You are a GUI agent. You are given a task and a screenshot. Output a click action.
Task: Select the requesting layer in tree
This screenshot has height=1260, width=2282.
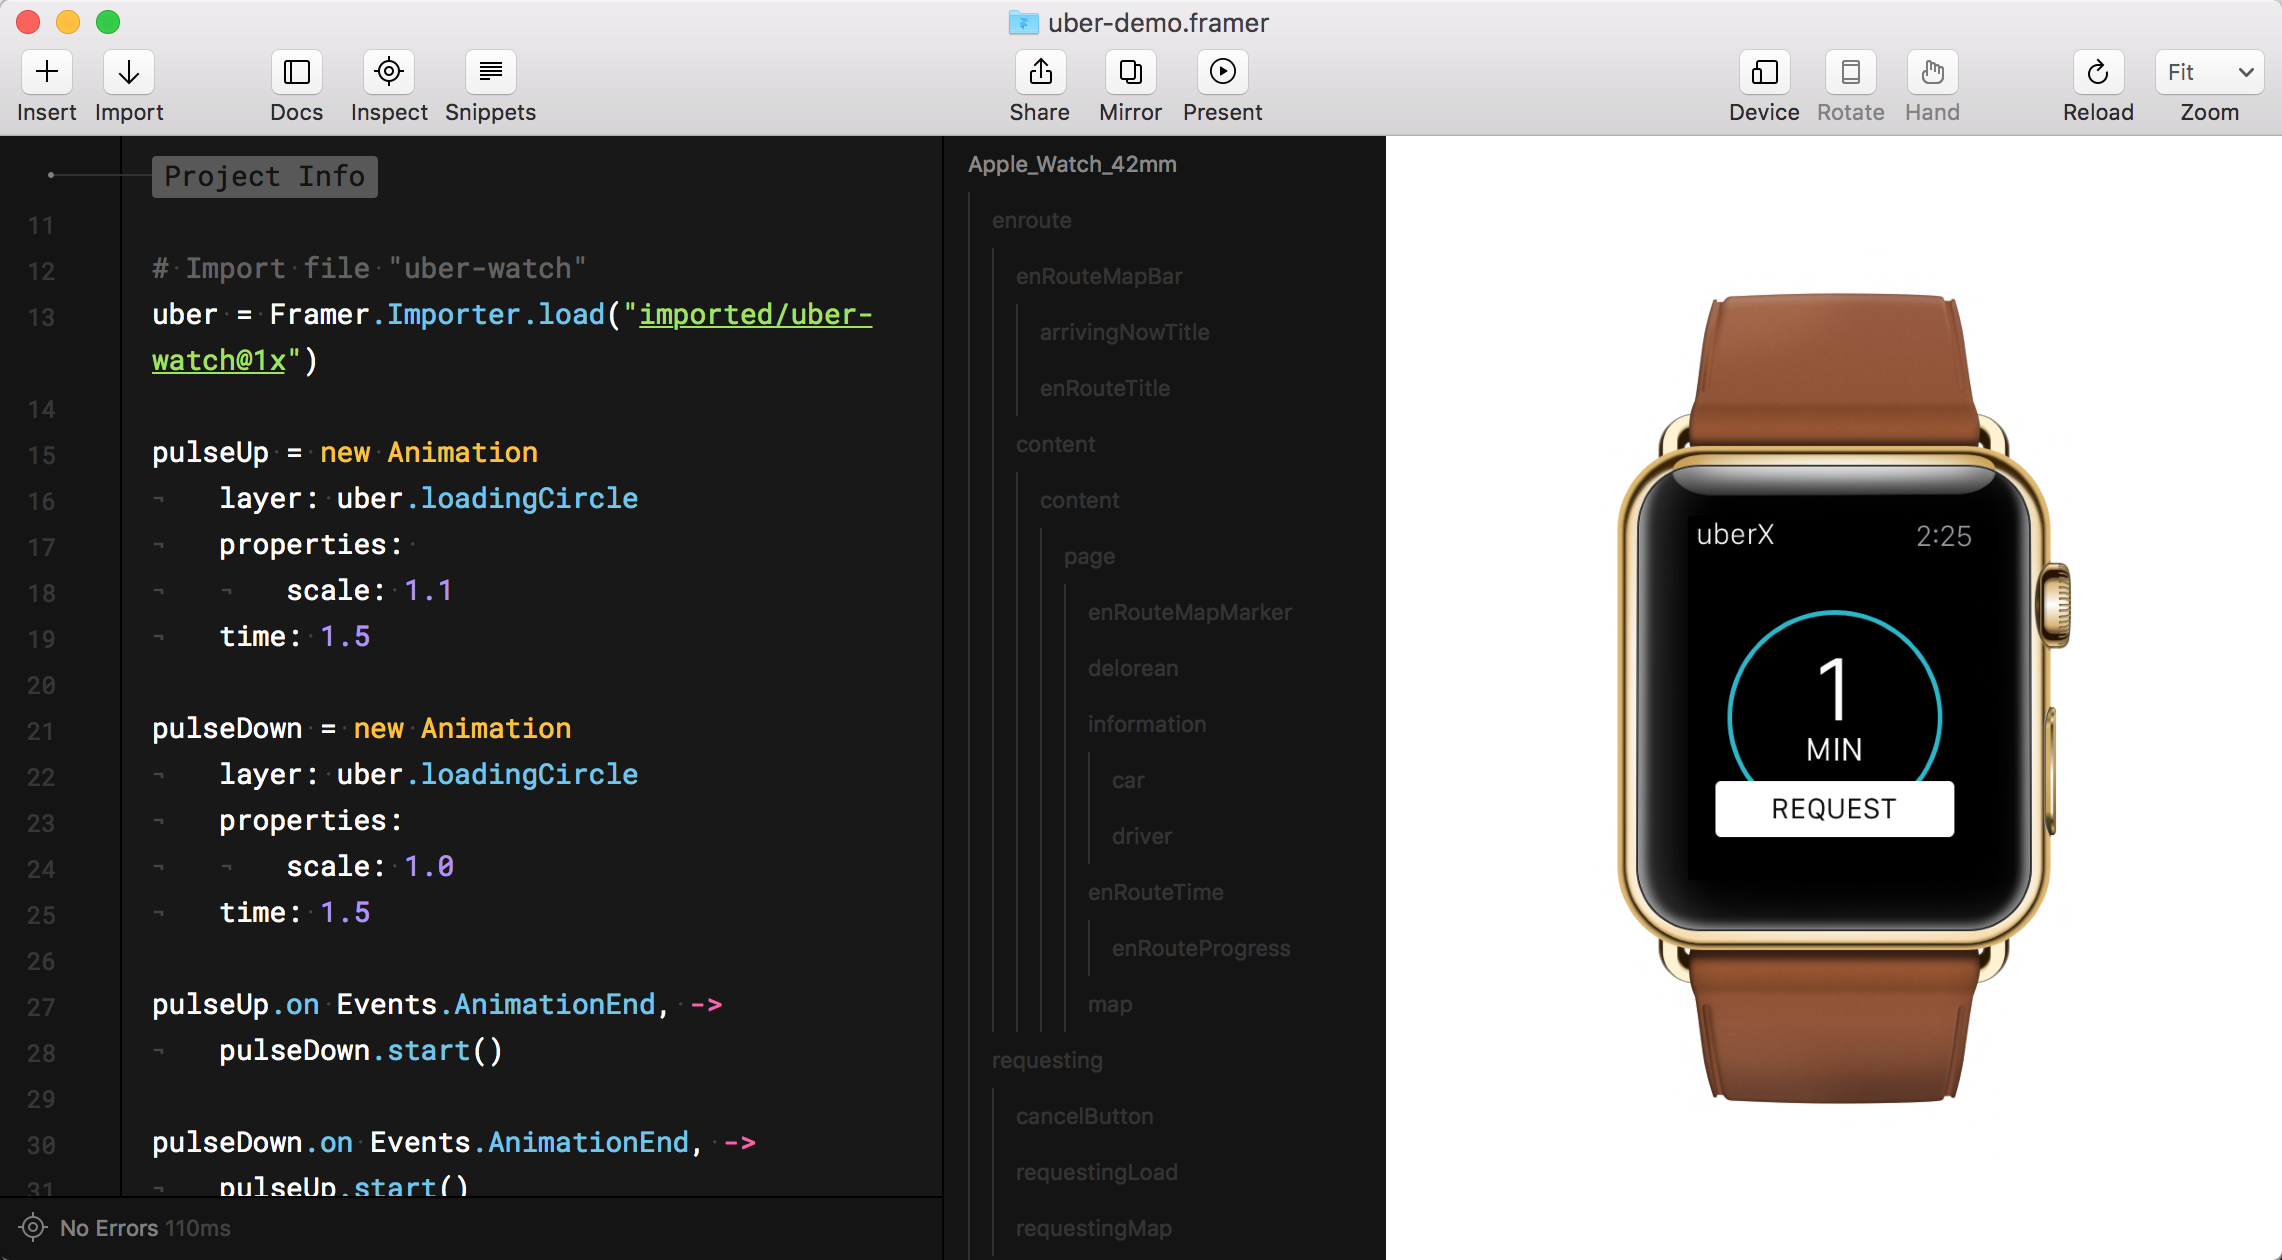coord(1047,1060)
